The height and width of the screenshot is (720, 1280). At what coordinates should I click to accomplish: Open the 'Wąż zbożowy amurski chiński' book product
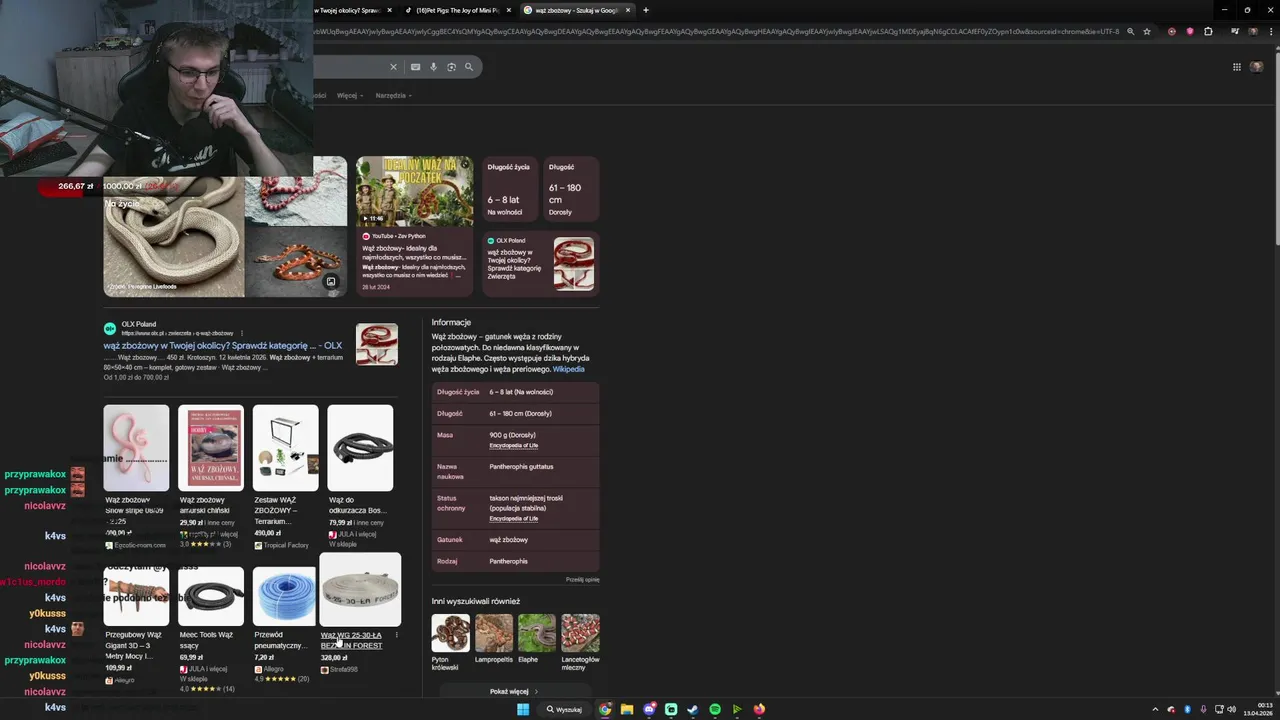click(x=210, y=477)
